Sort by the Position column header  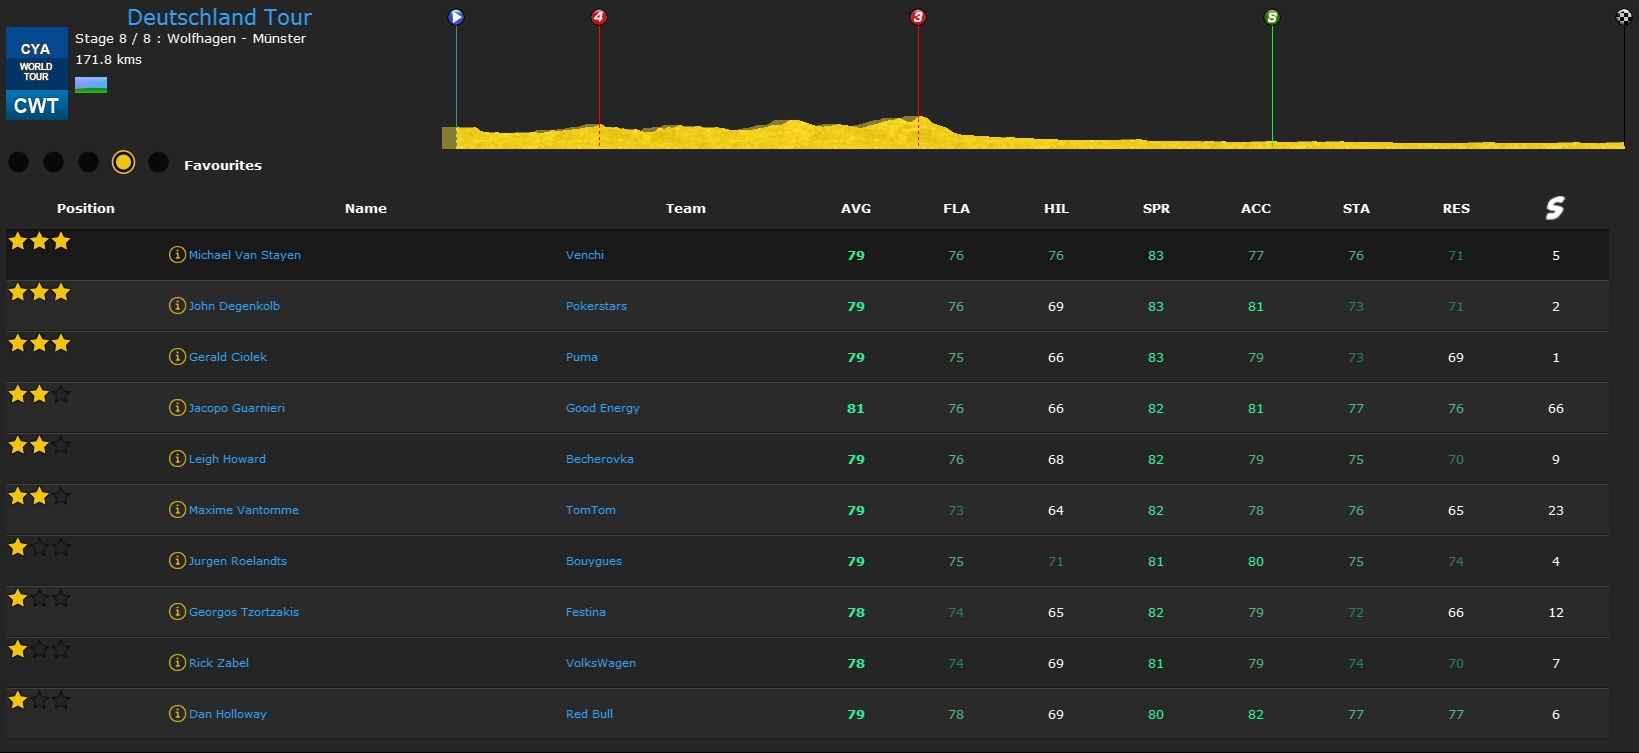[86, 208]
